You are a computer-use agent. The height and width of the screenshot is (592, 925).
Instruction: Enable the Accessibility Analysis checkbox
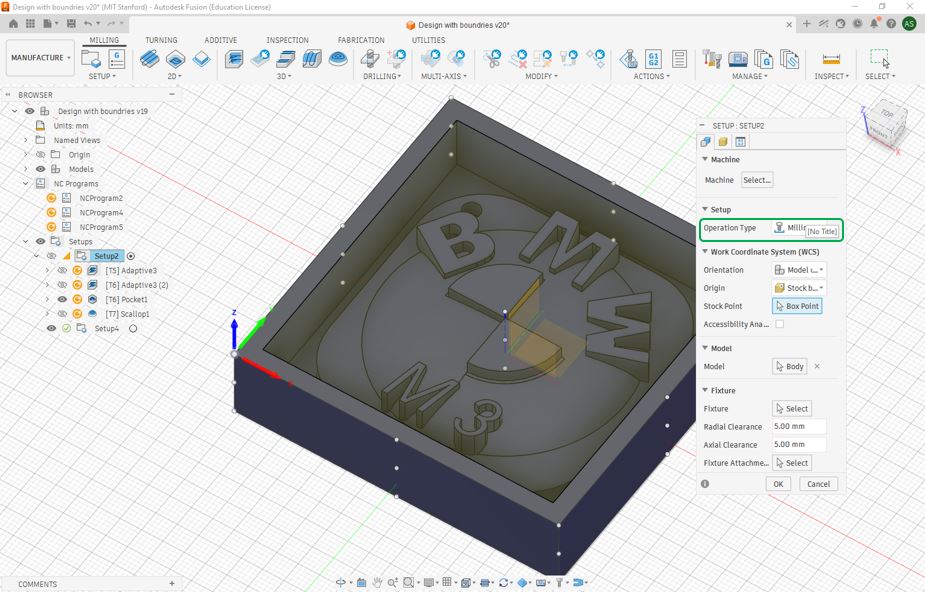[779, 324]
